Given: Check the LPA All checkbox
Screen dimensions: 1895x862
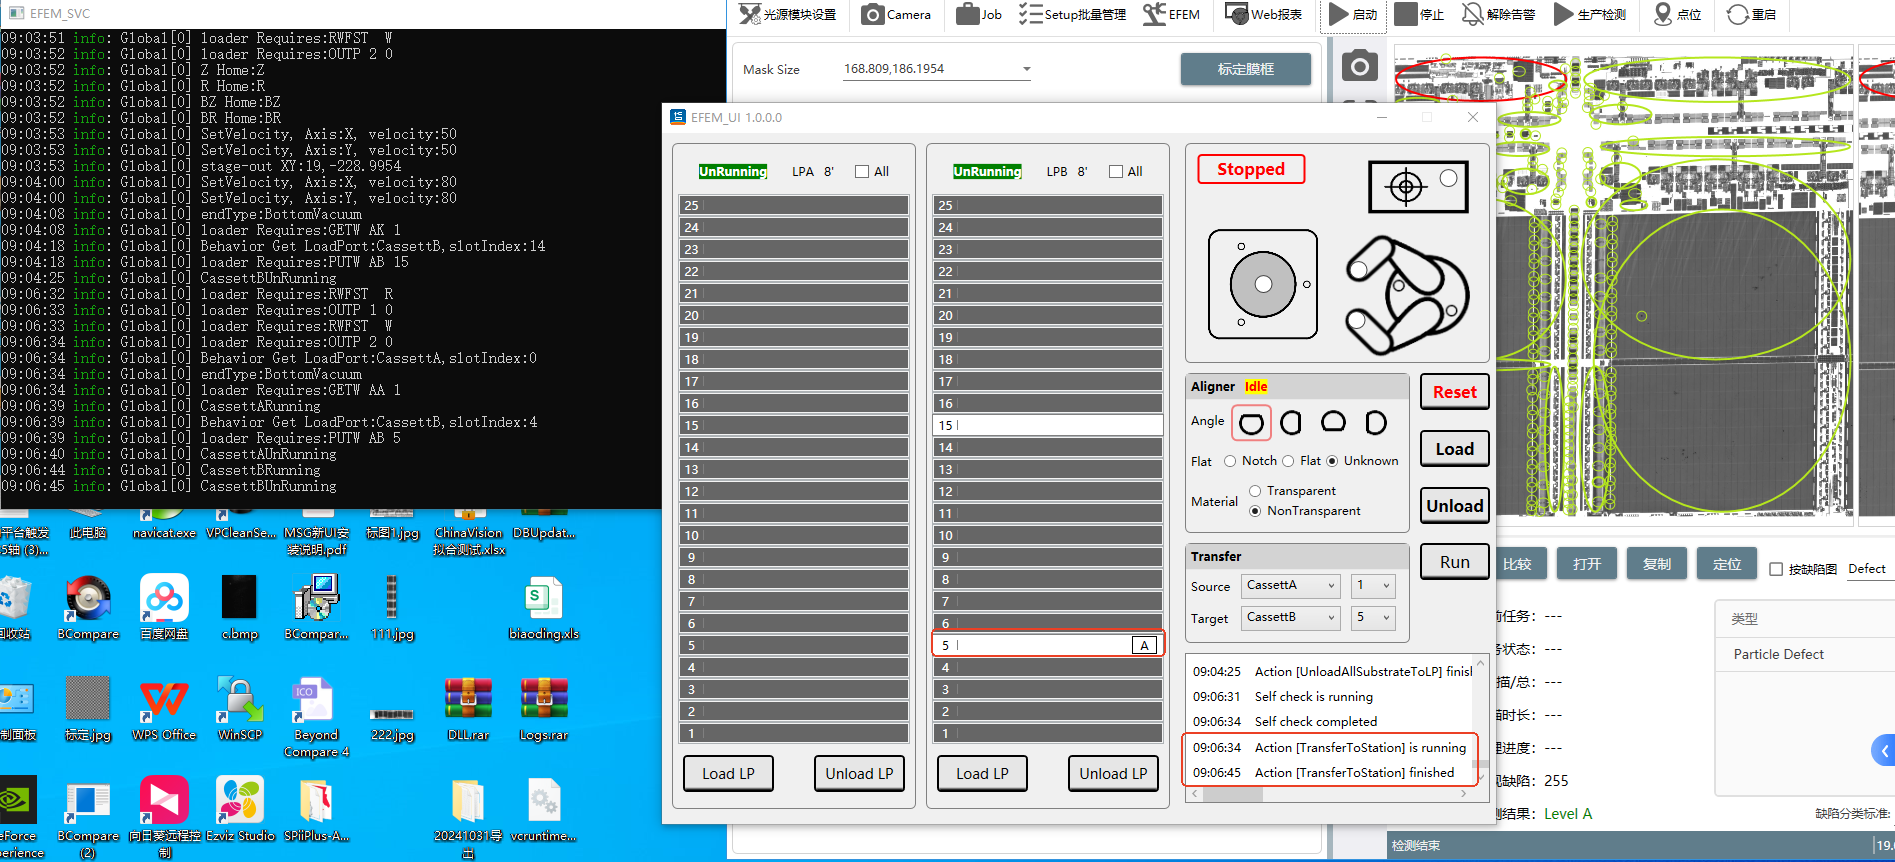Looking at the screenshot, I should pyautogui.click(x=862, y=172).
